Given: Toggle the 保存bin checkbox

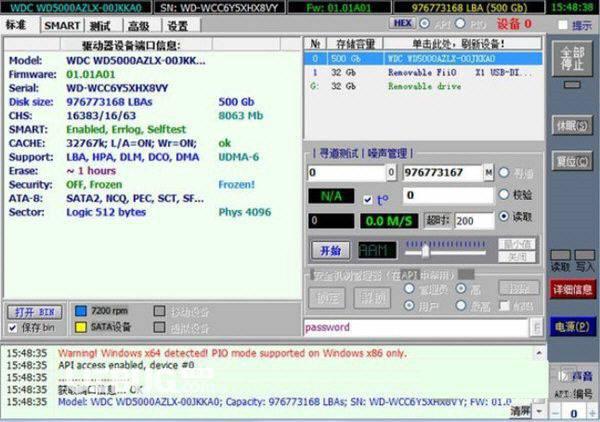Looking at the screenshot, I should tap(13, 328).
